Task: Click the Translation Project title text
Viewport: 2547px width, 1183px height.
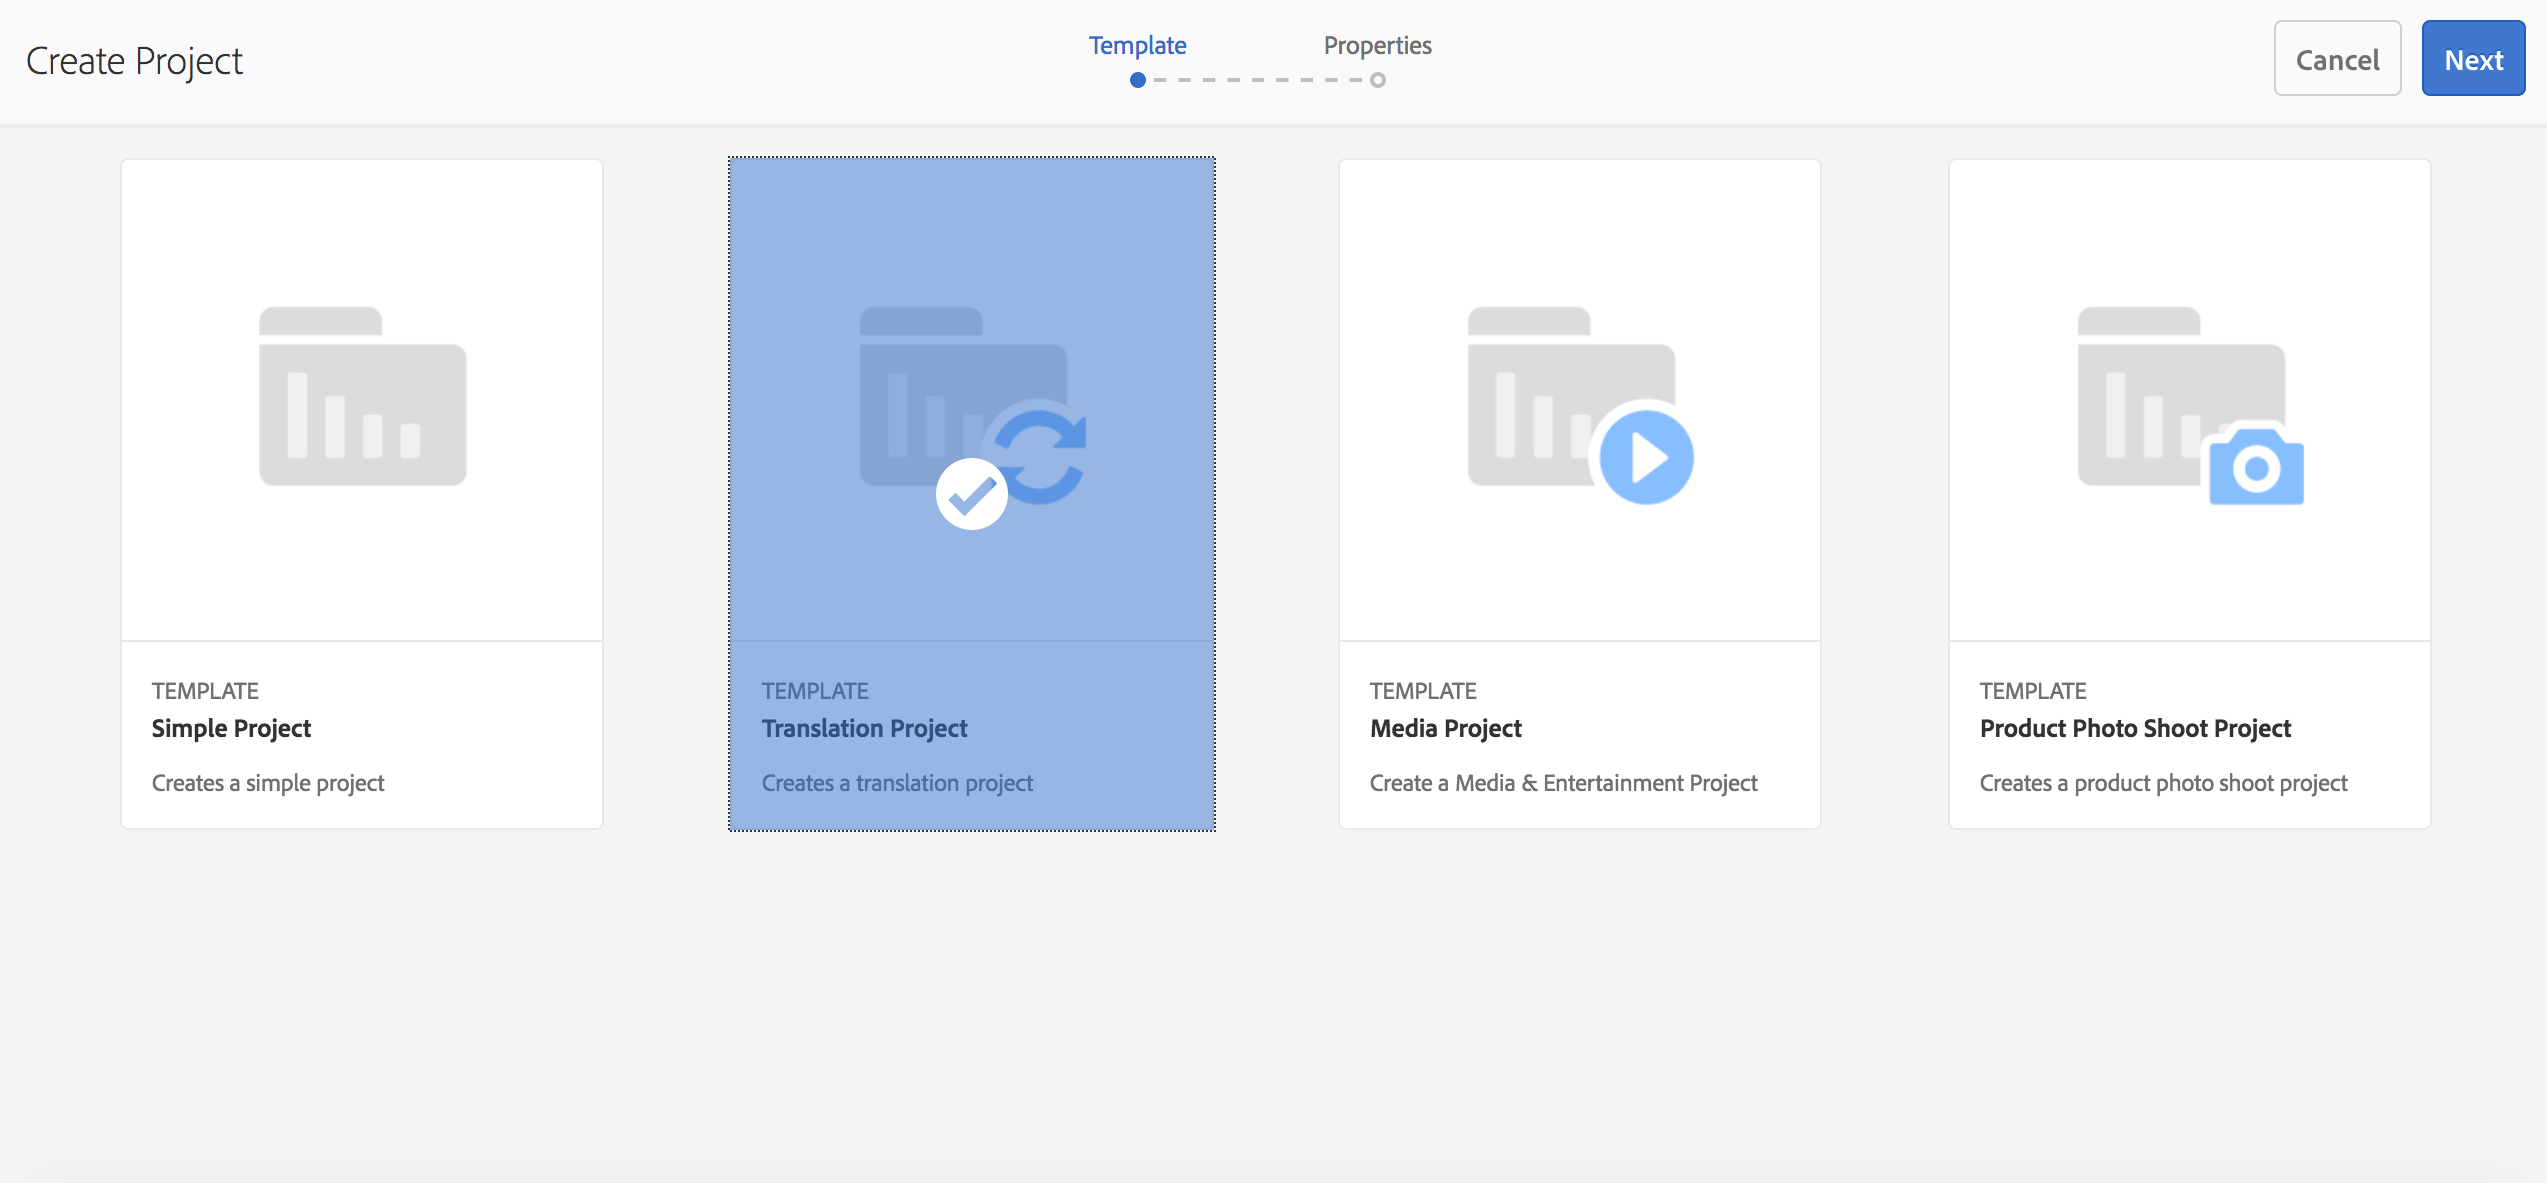Action: click(864, 728)
